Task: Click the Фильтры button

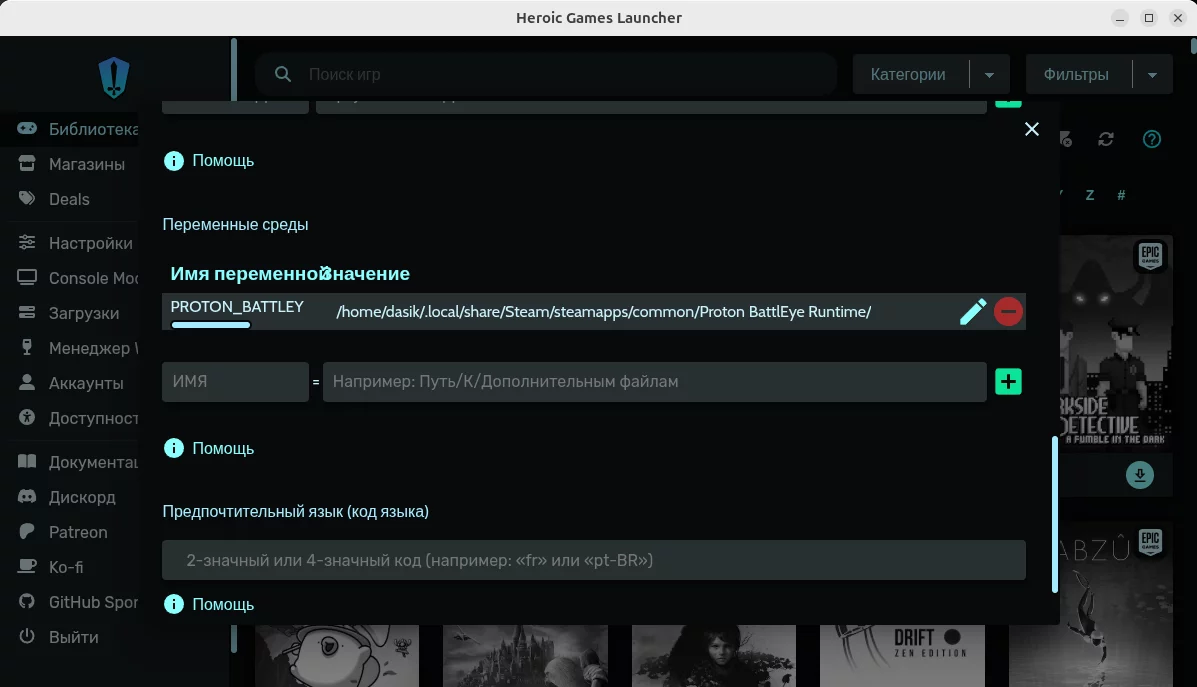Action: (1076, 74)
